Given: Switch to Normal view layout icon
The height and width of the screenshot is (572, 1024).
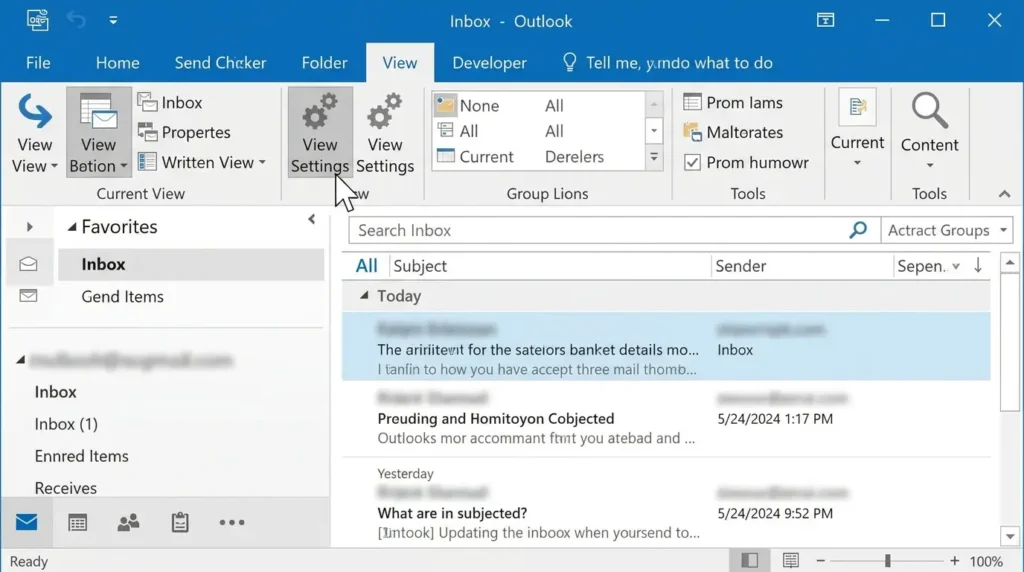Looking at the screenshot, I should [749, 560].
